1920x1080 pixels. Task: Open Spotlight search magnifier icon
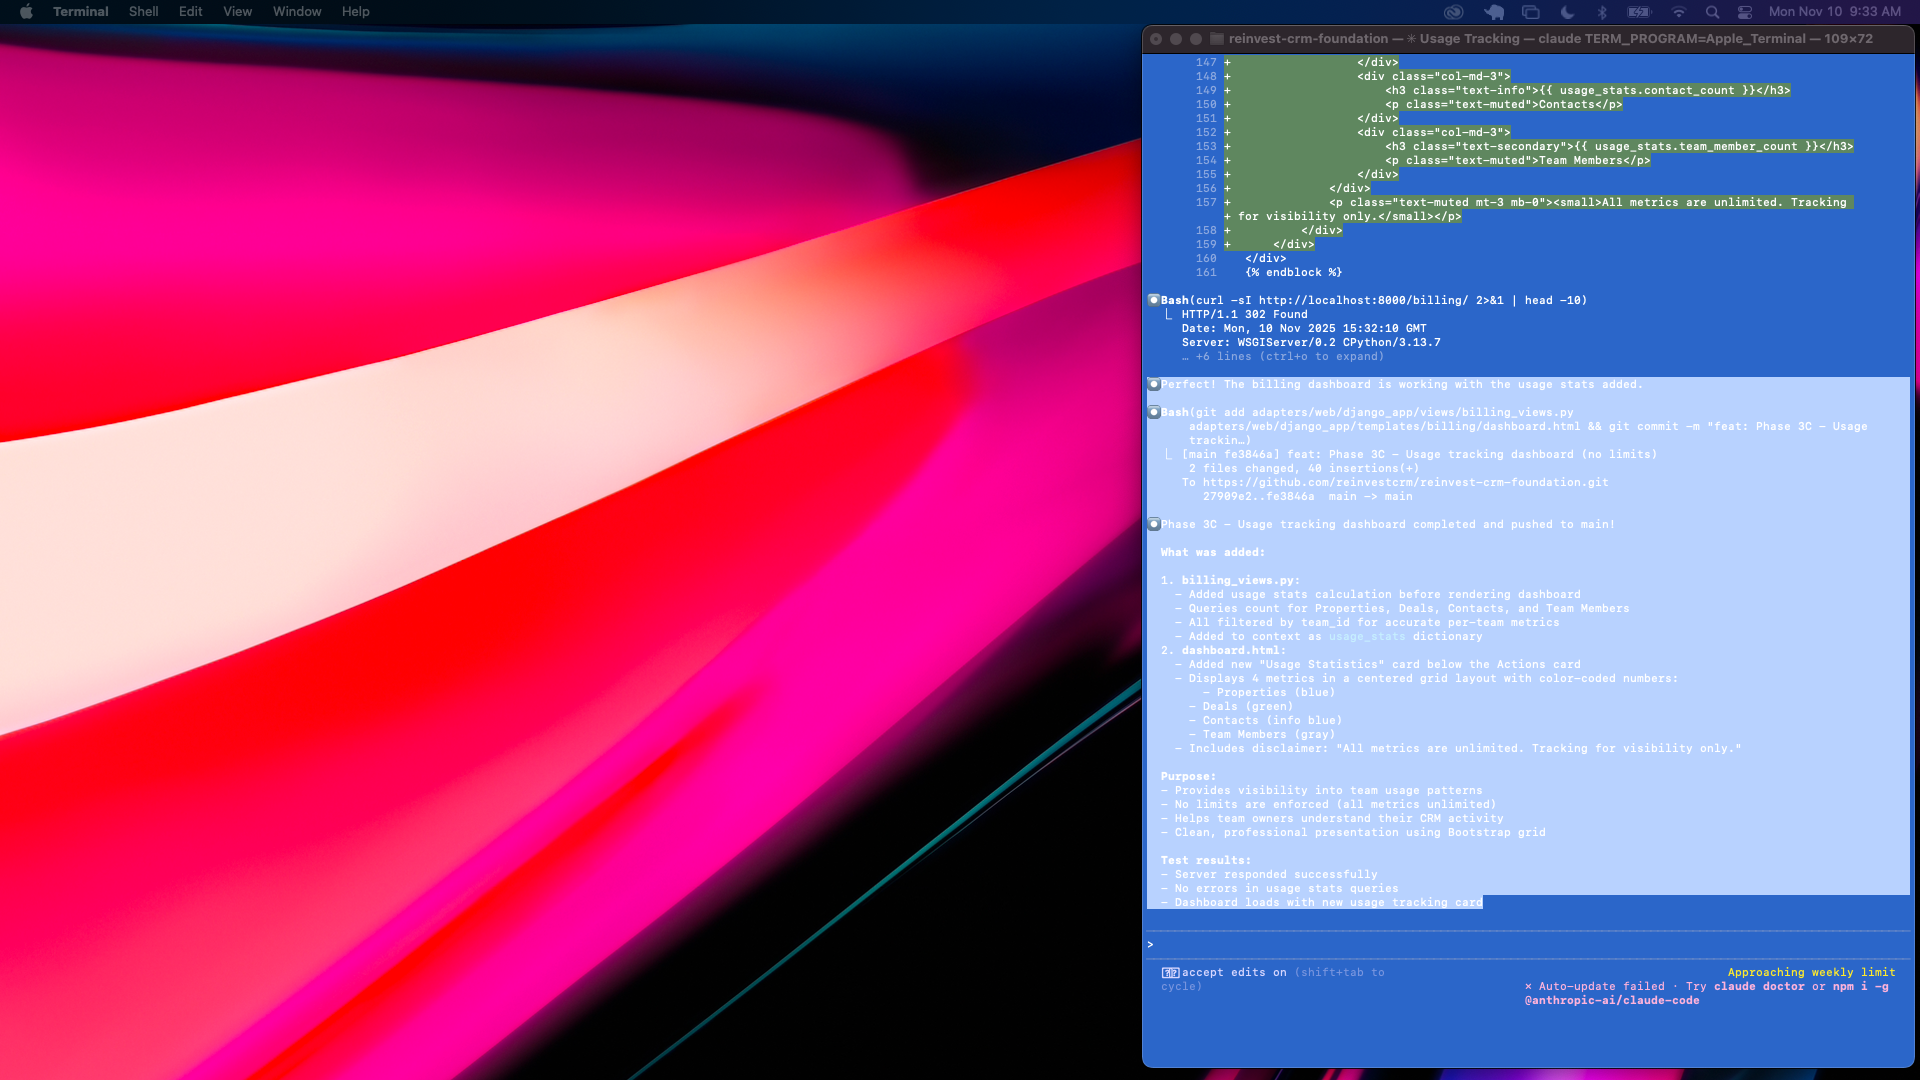click(x=1712, y=12)
